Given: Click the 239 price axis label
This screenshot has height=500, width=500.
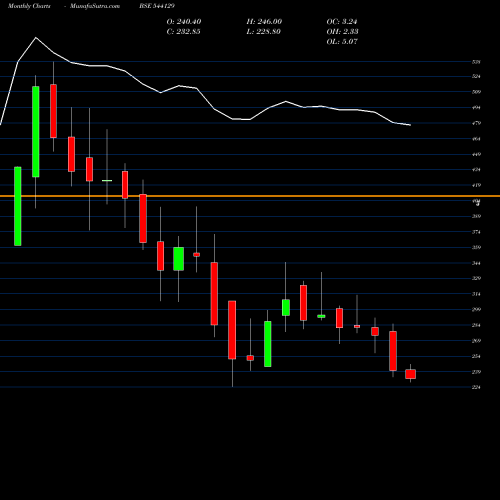Looking at the screenshot, I should tap(476, 372).
